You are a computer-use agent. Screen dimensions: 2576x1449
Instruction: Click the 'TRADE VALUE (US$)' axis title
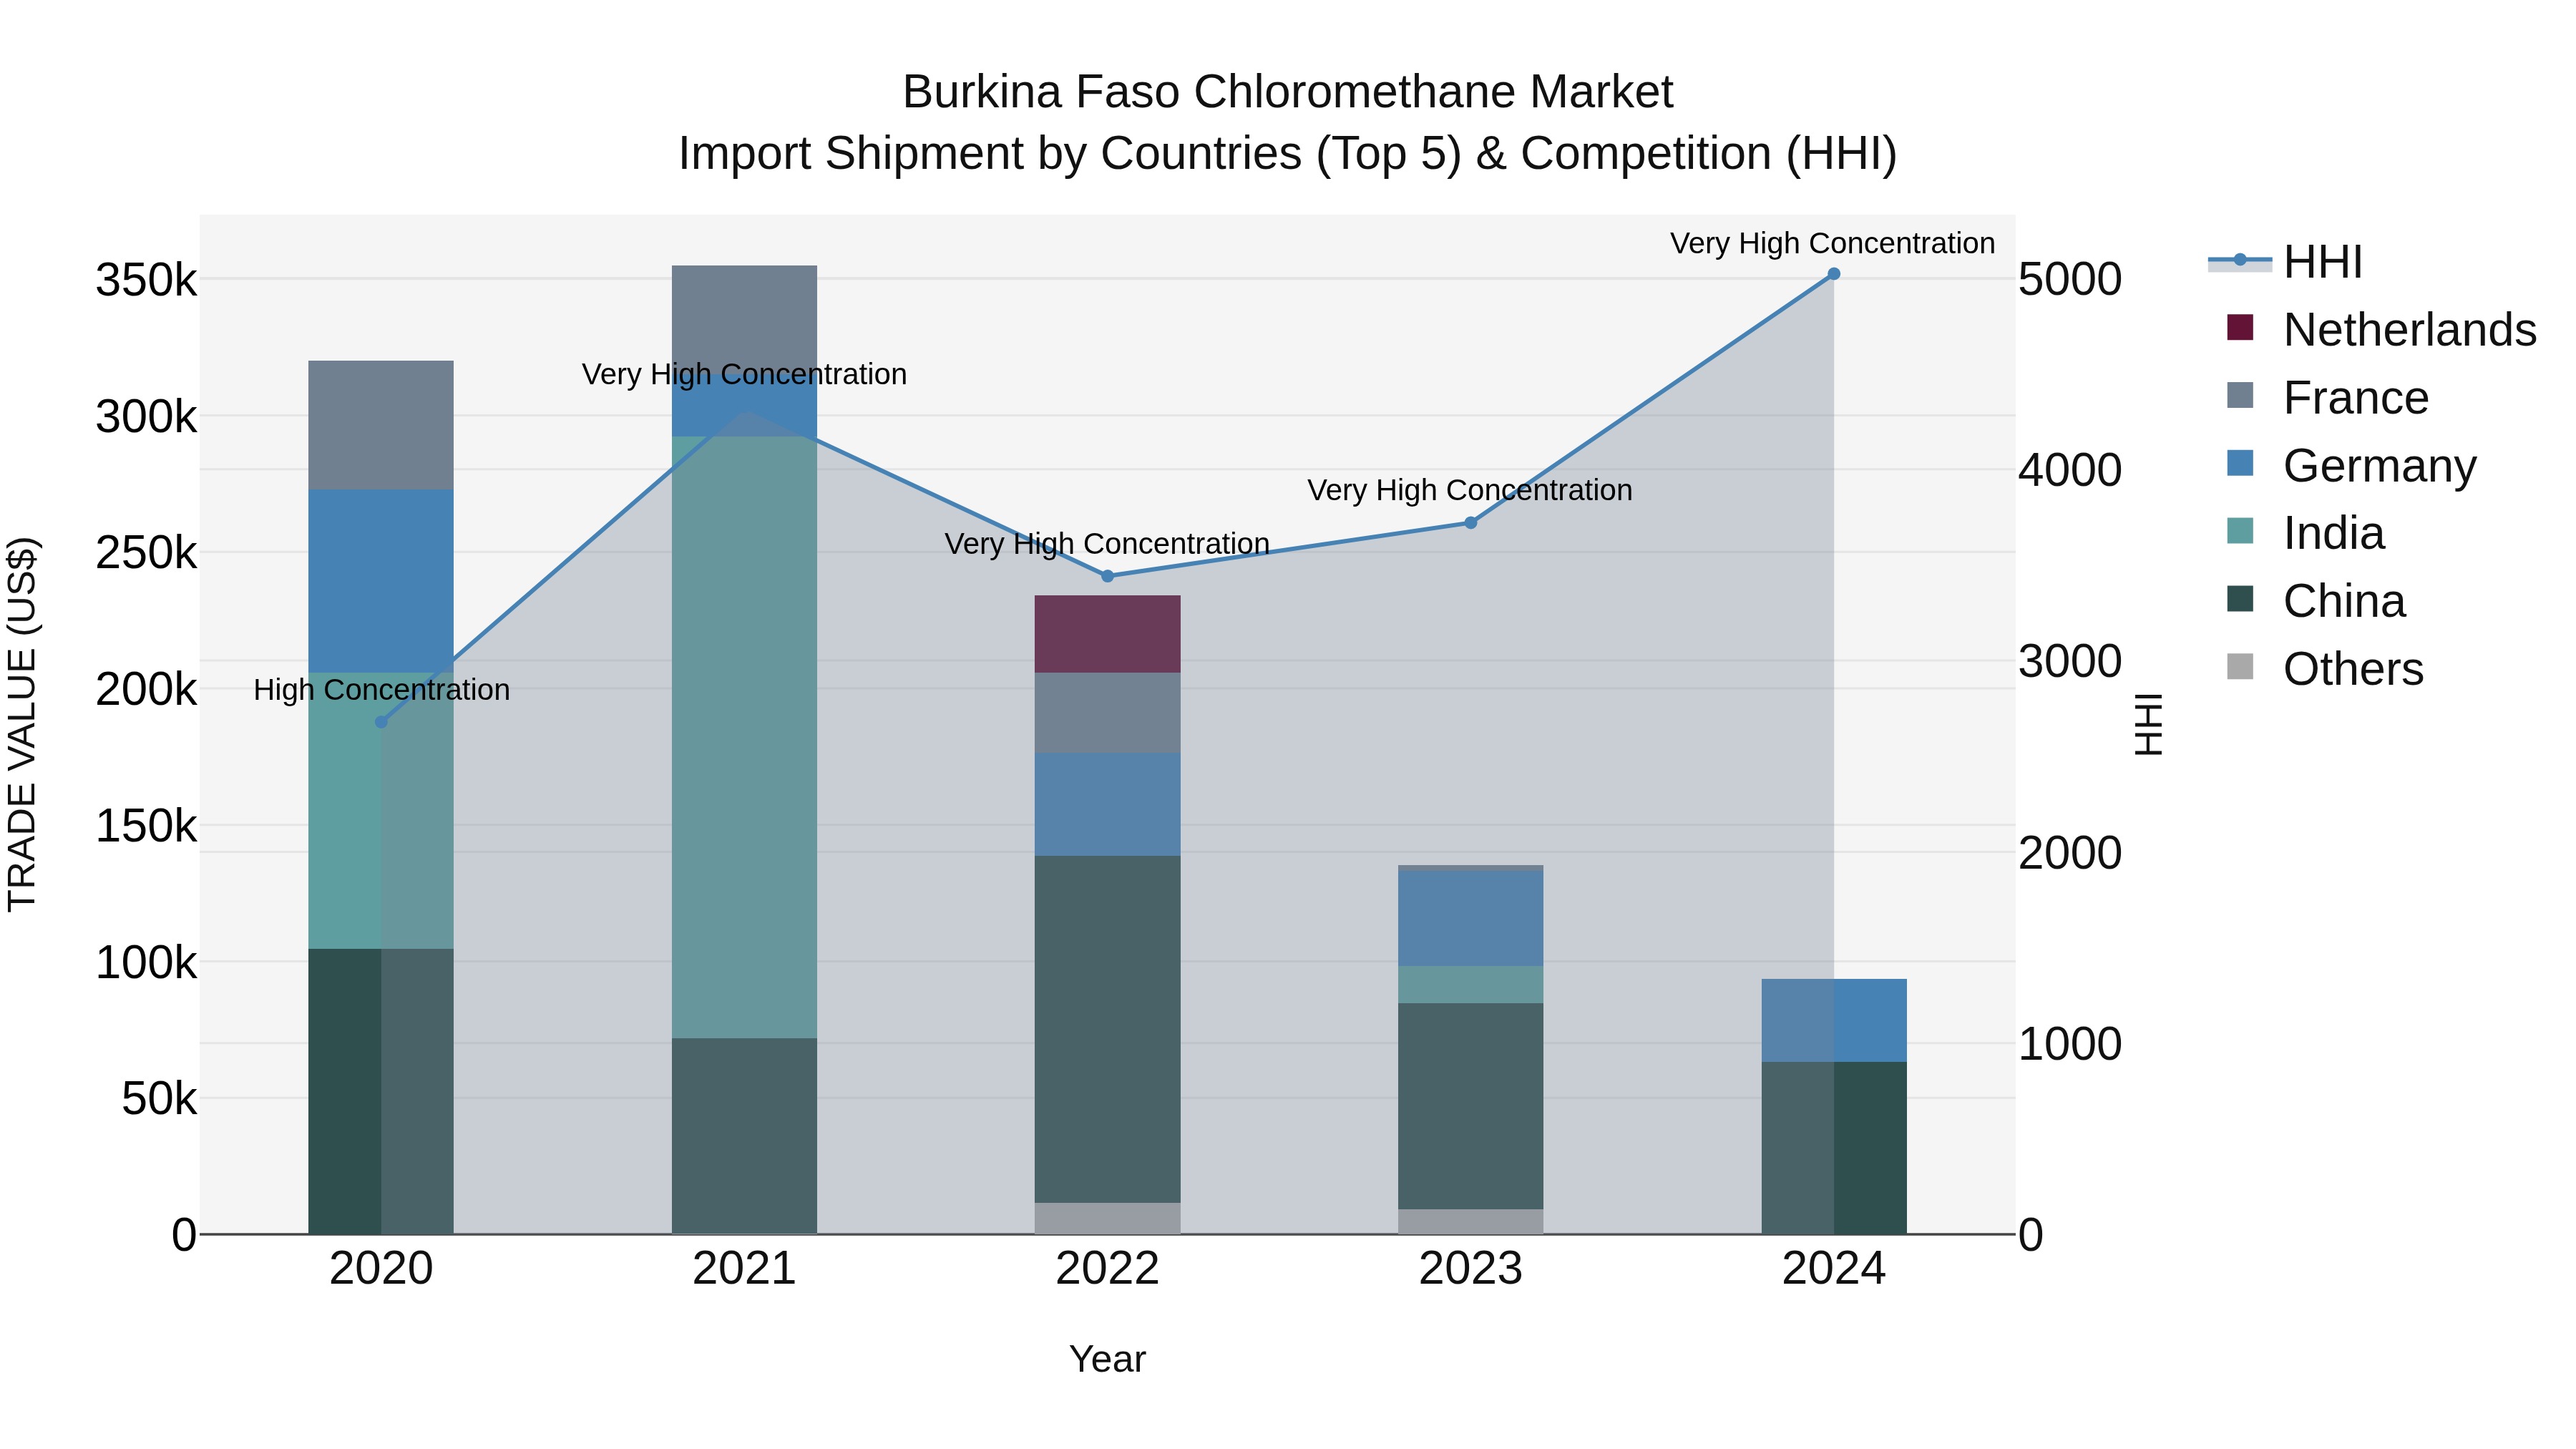[22, 725]
